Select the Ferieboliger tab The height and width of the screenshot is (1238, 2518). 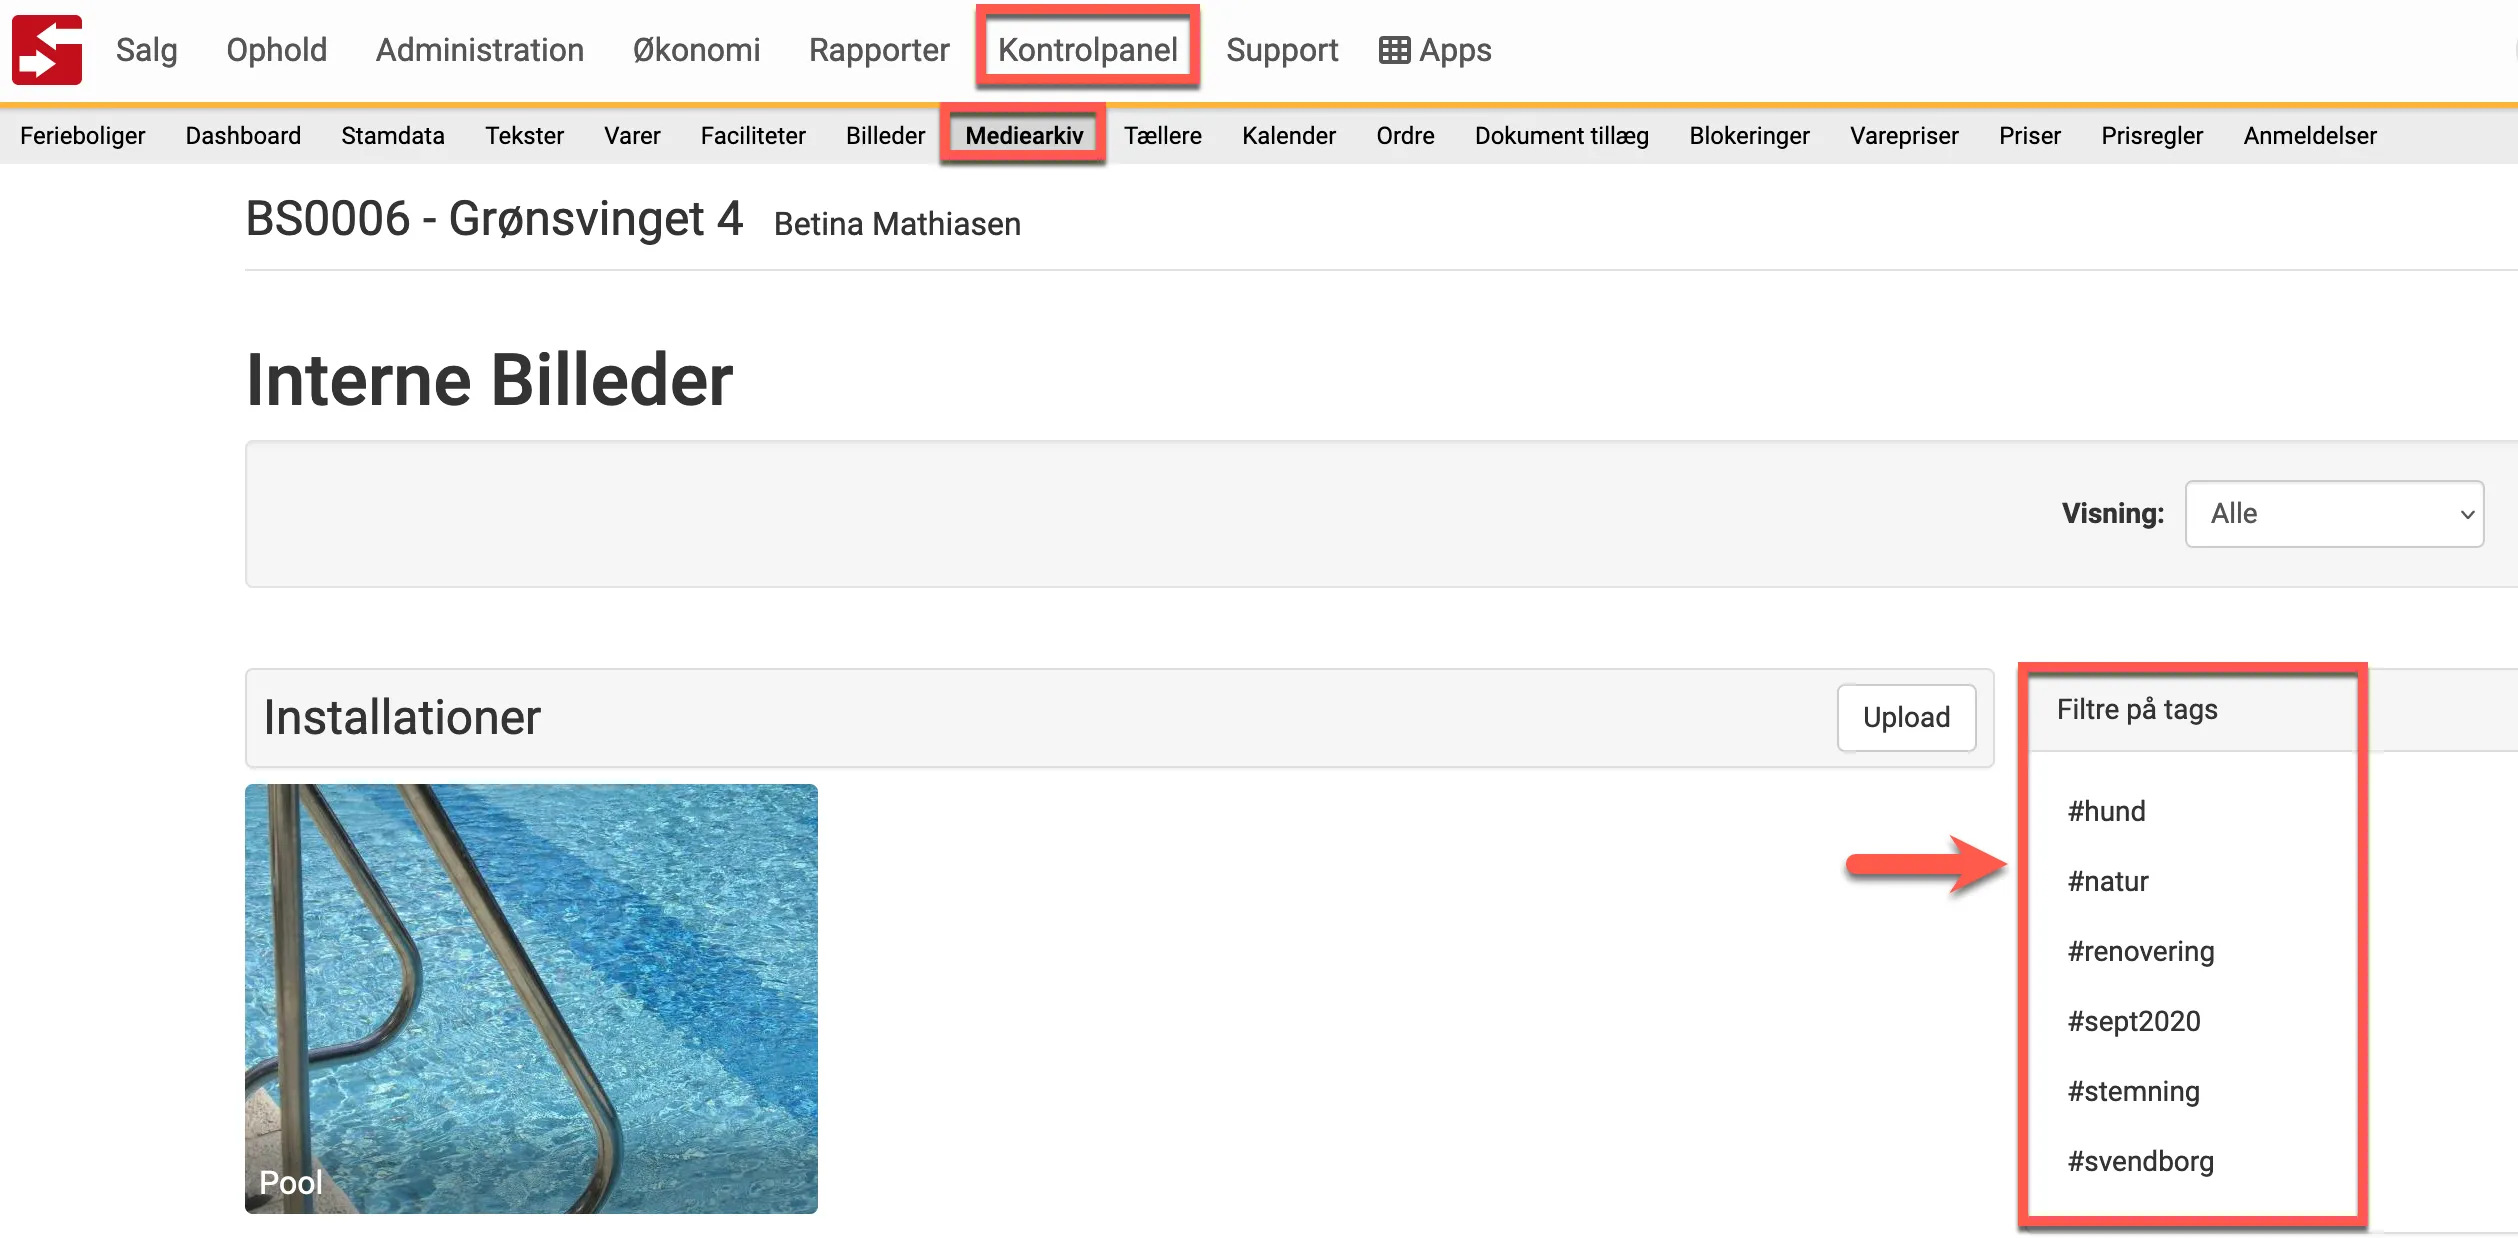(84, 135)
